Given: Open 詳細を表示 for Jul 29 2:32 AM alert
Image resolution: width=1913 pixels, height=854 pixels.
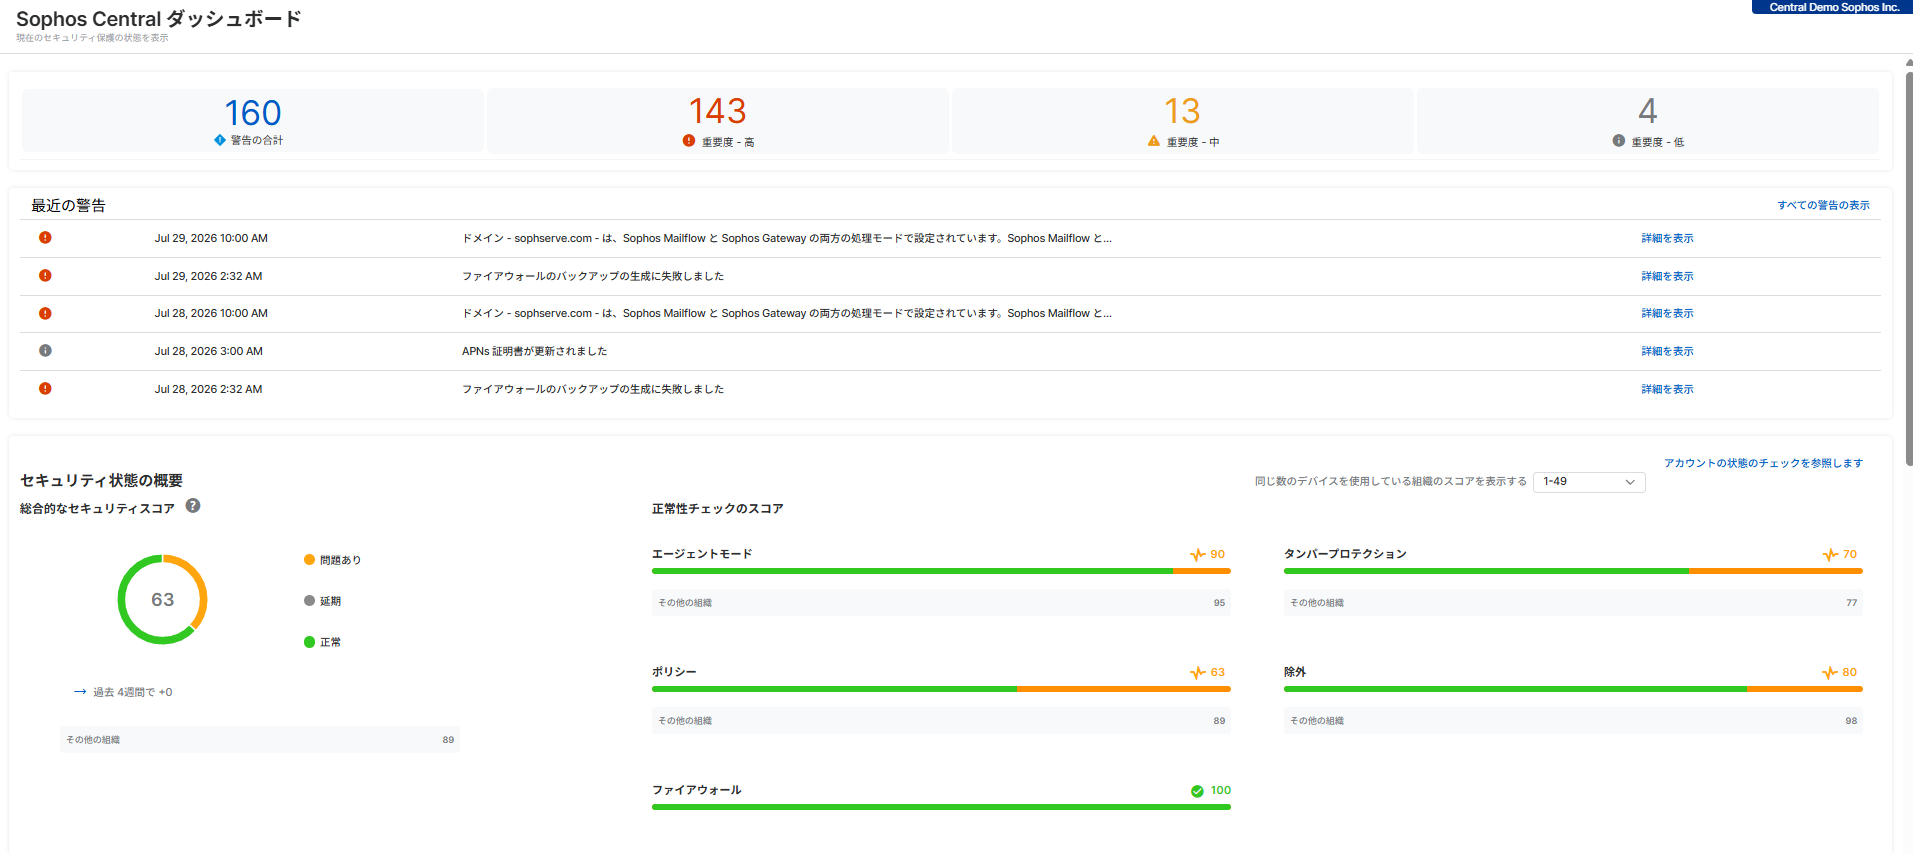Looking at the screenshot, I should 1667,276.
